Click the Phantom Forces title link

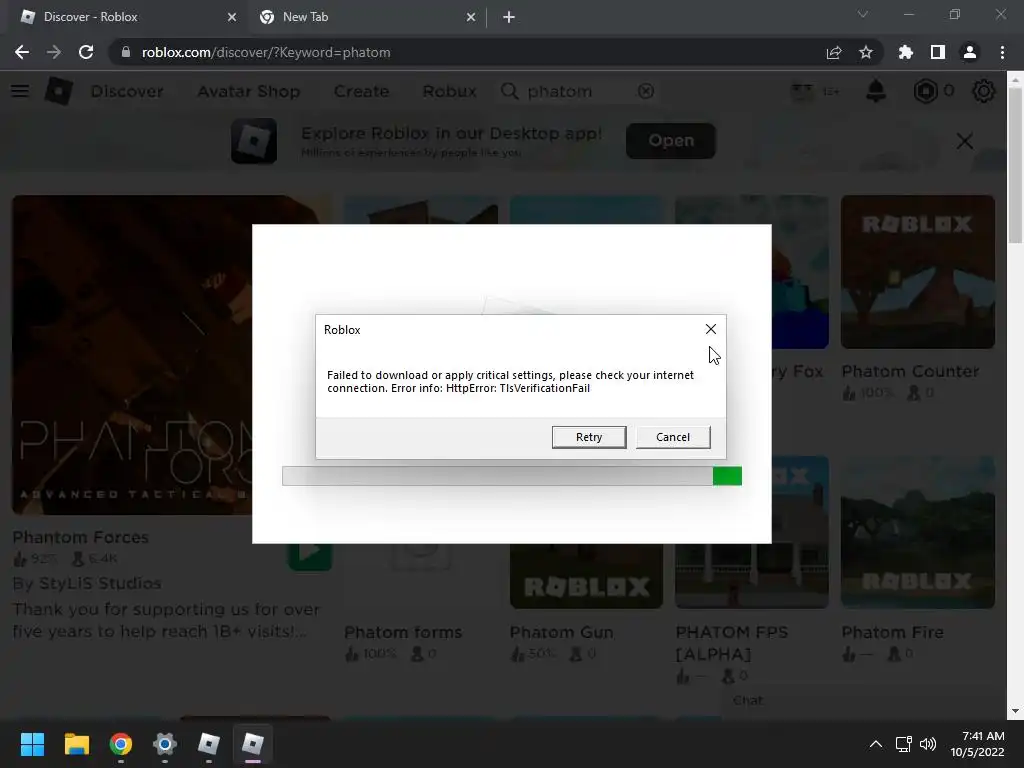80,537
